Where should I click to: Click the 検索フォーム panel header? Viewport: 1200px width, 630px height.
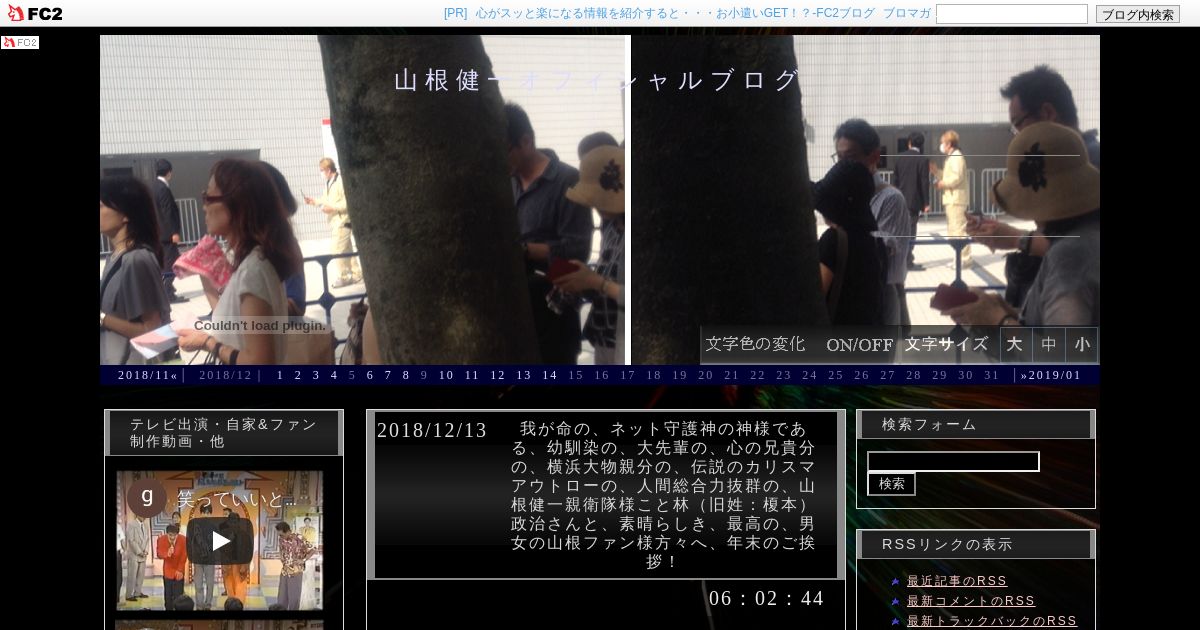point(976,425)
